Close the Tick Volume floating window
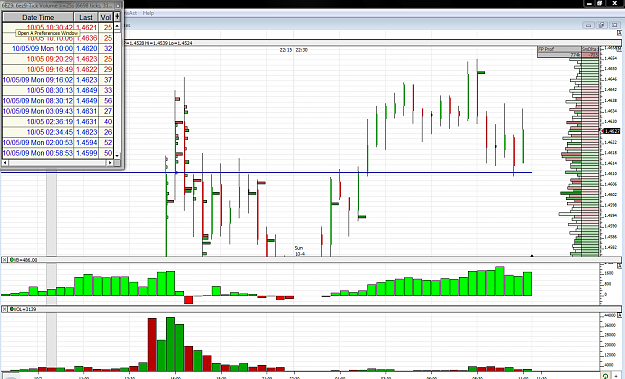 (x=118, y=6)
